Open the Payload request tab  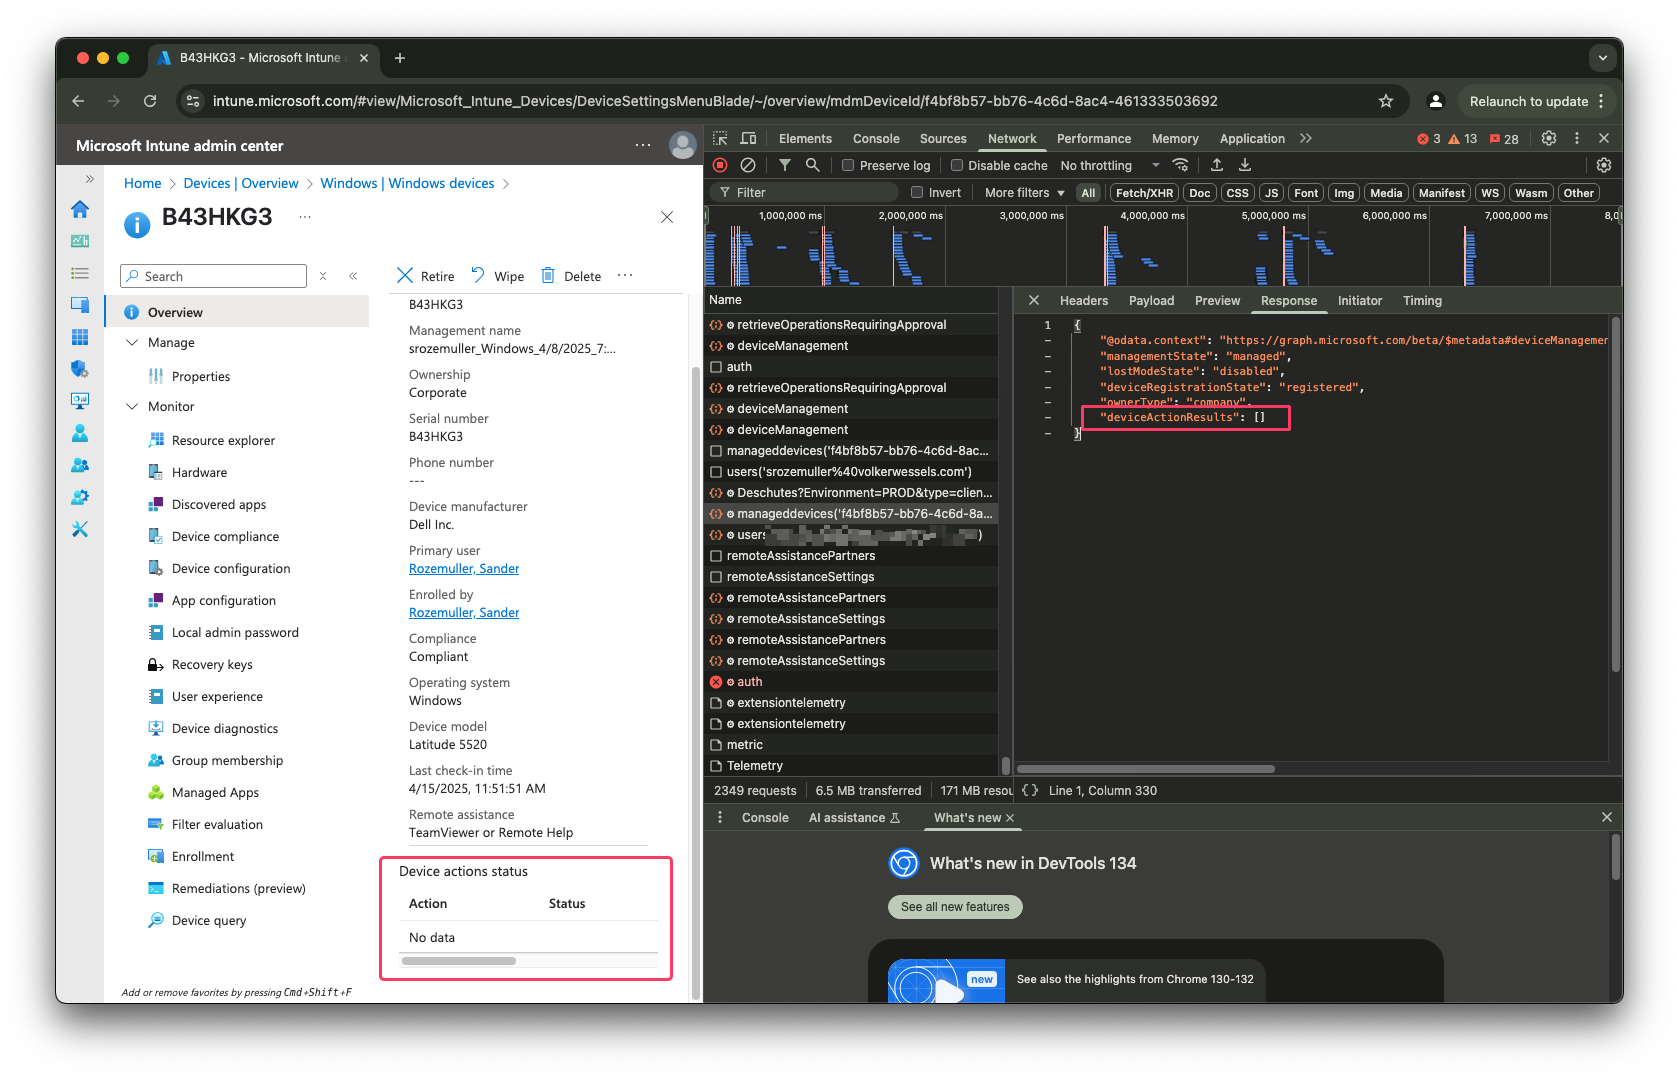1151,300
